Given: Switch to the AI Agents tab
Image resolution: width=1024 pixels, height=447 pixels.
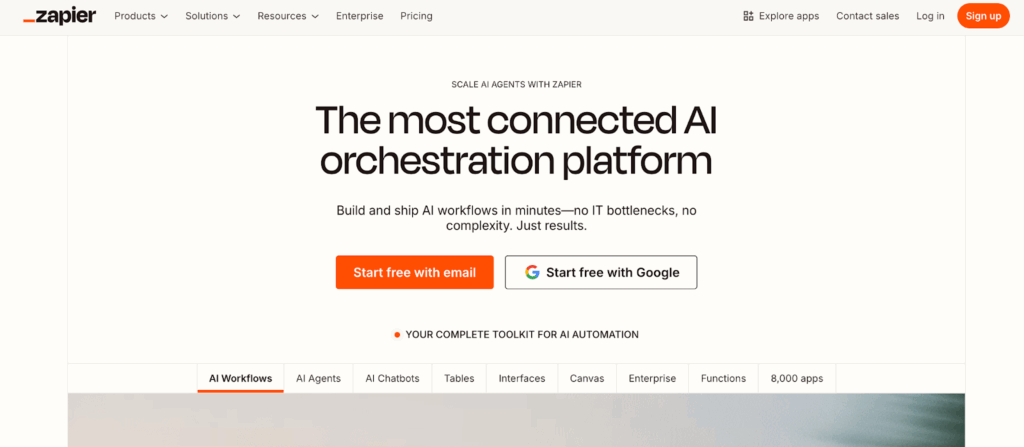Looking at the screenshot, I should pos(318,378).
